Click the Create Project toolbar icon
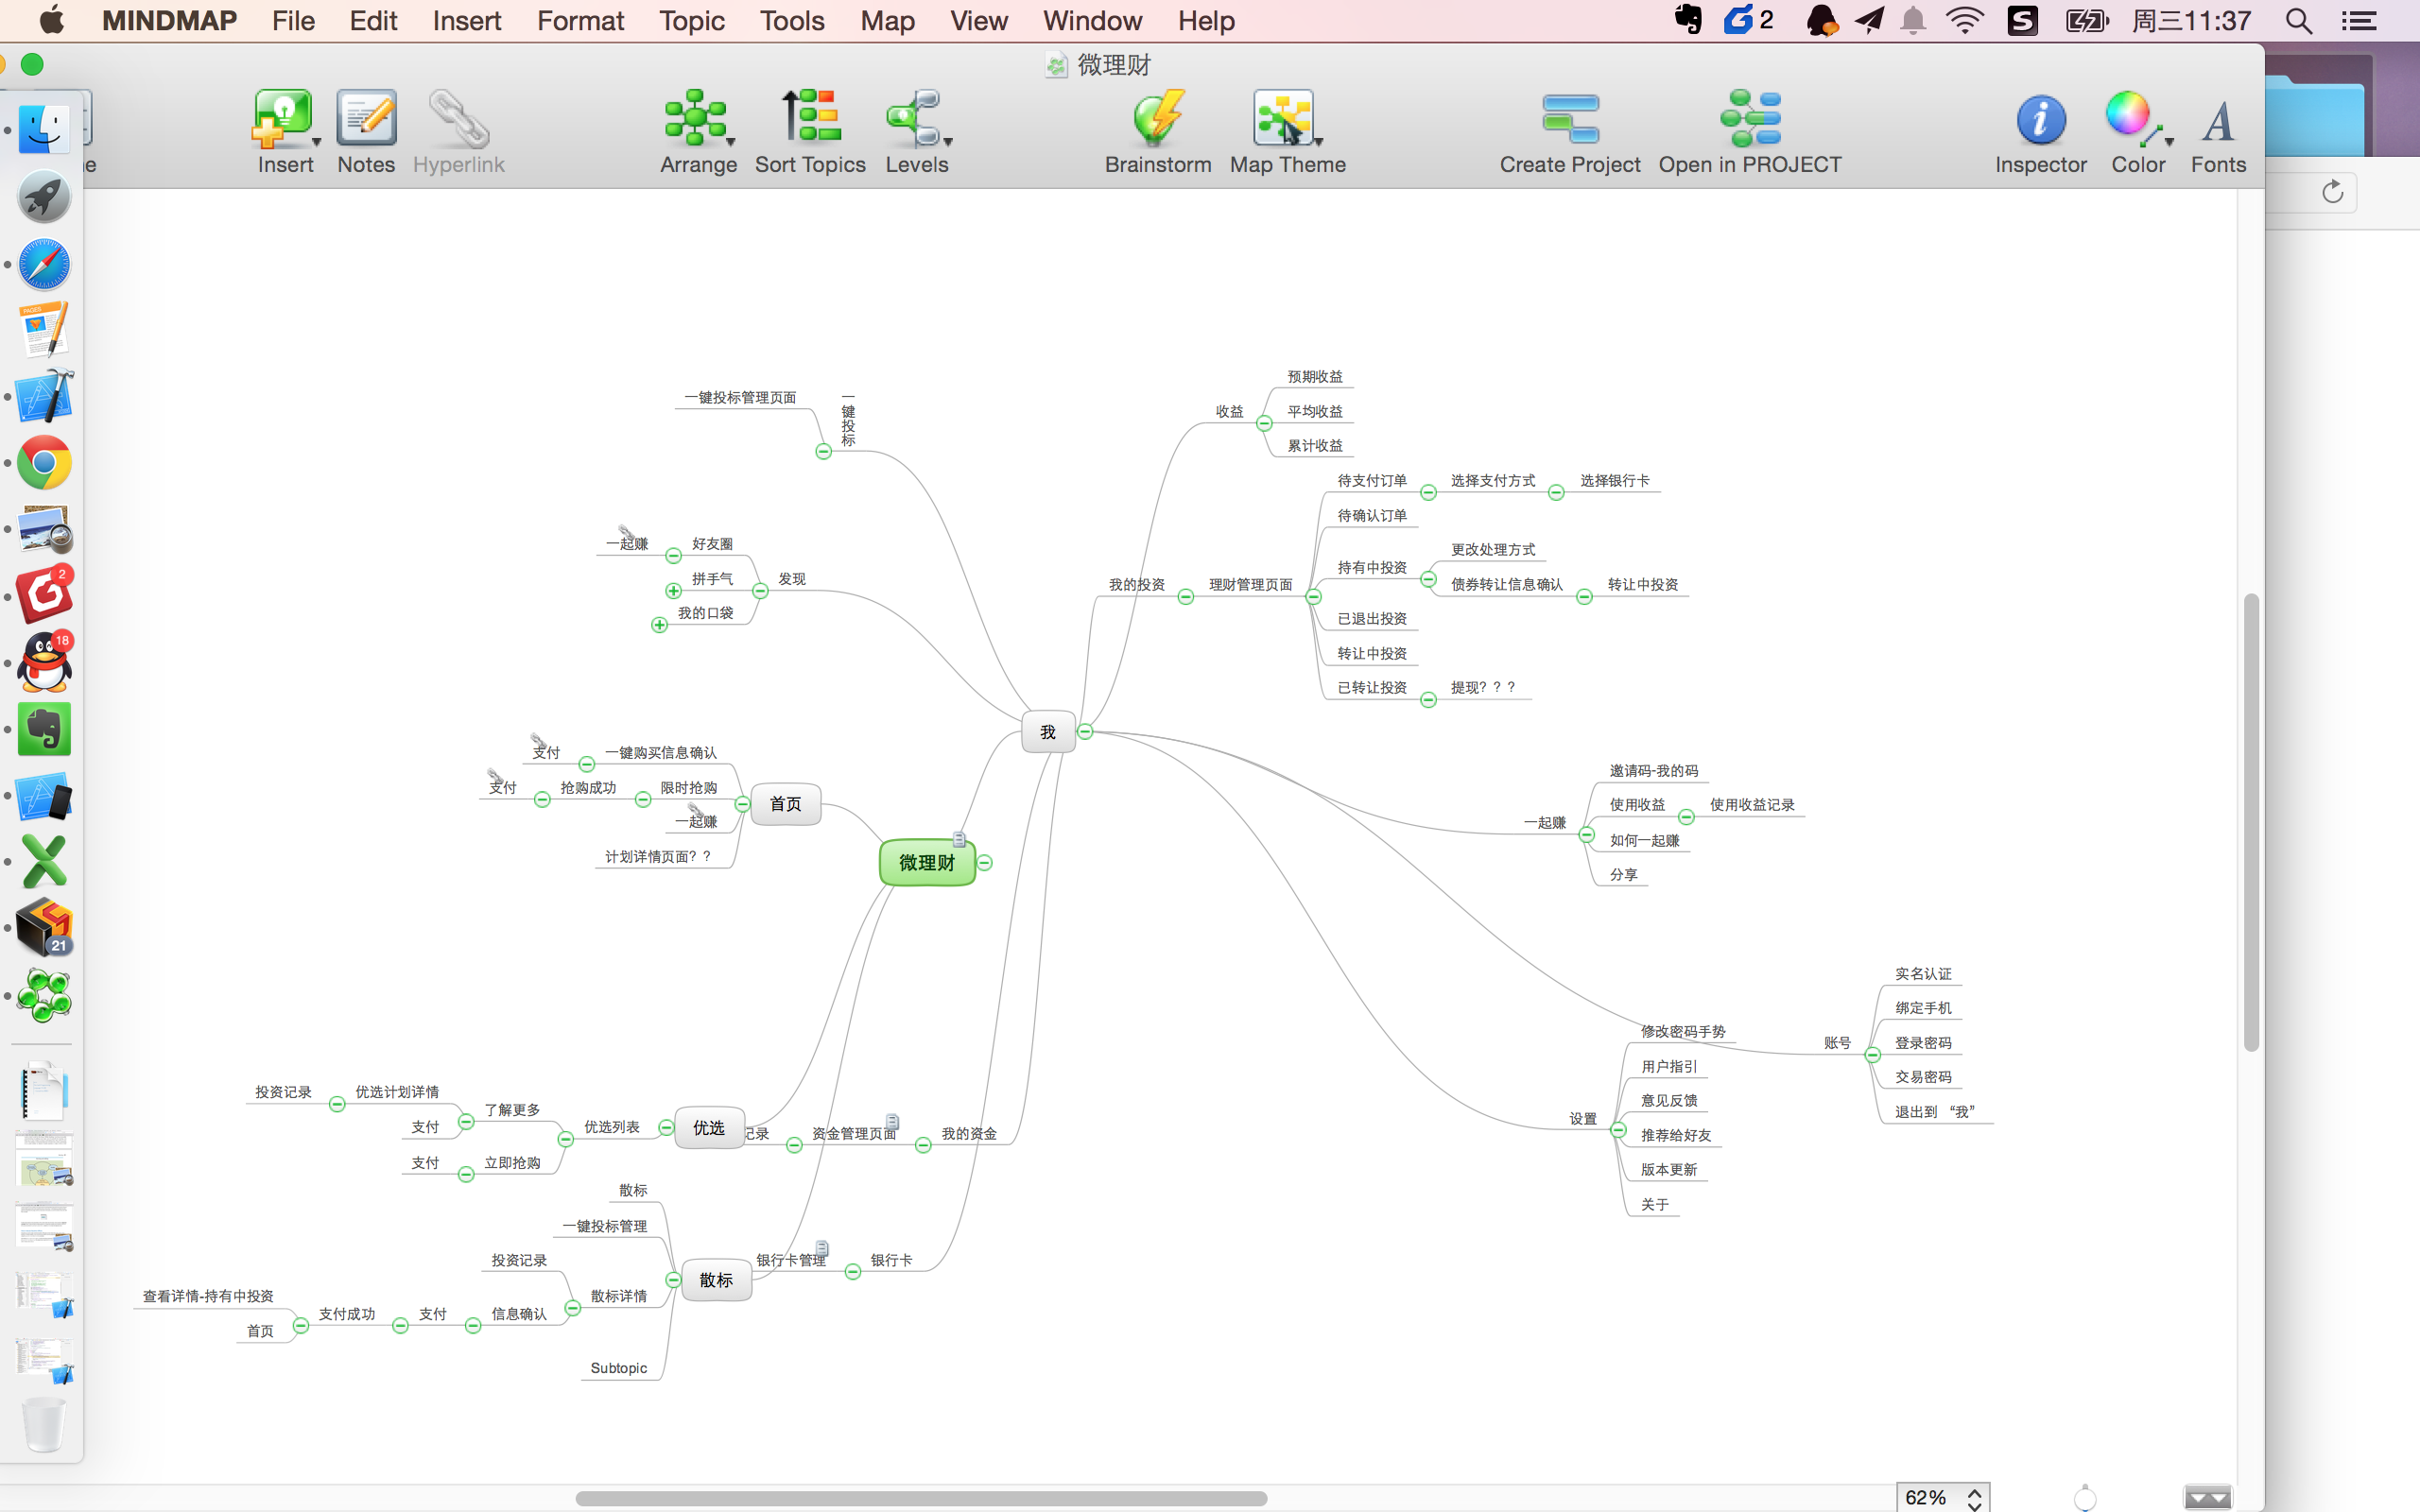 pos(1570,119)
